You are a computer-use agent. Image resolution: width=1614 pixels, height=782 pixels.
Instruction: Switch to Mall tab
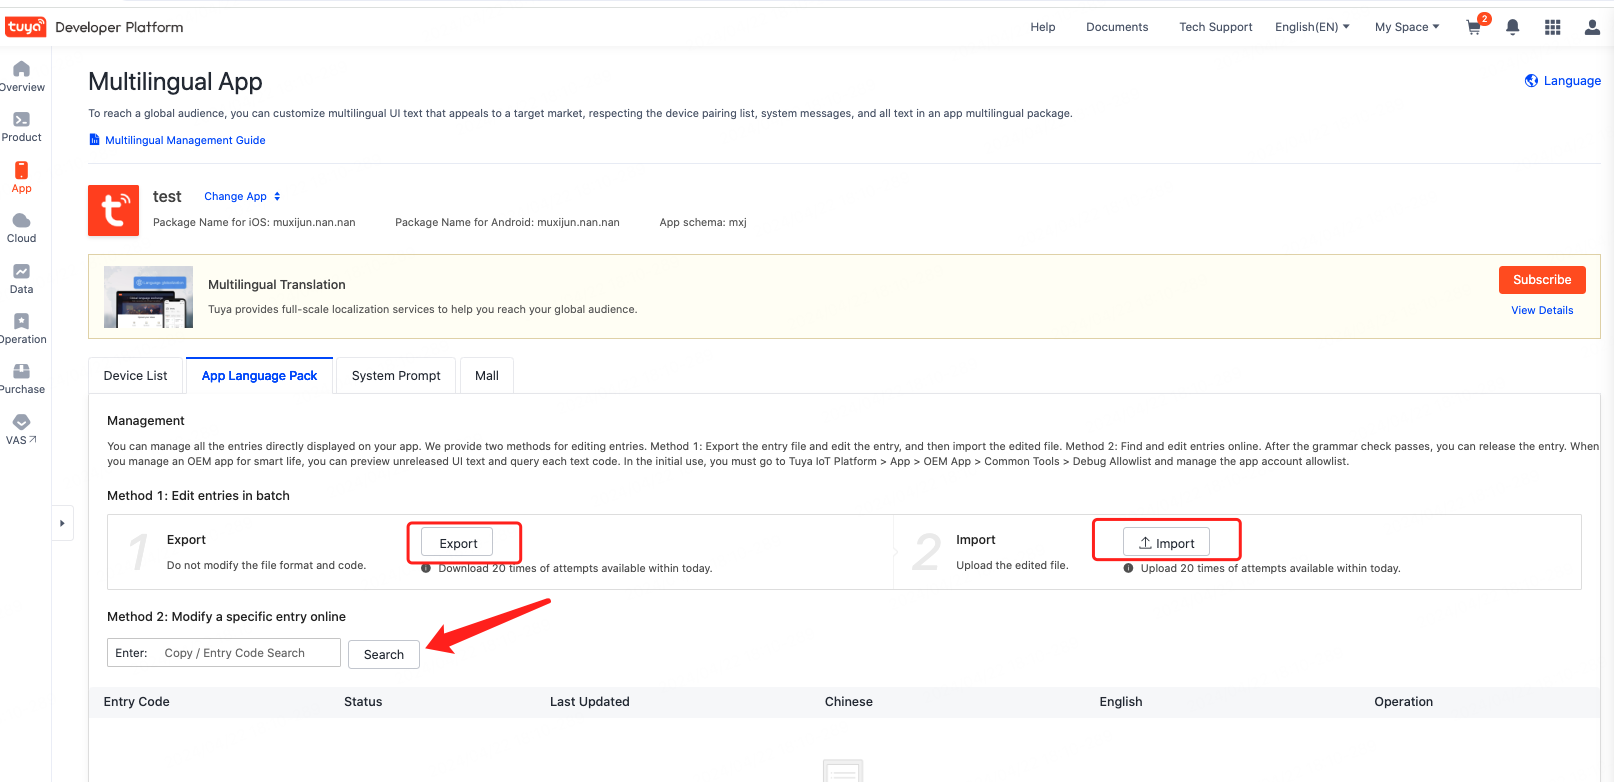487,376
